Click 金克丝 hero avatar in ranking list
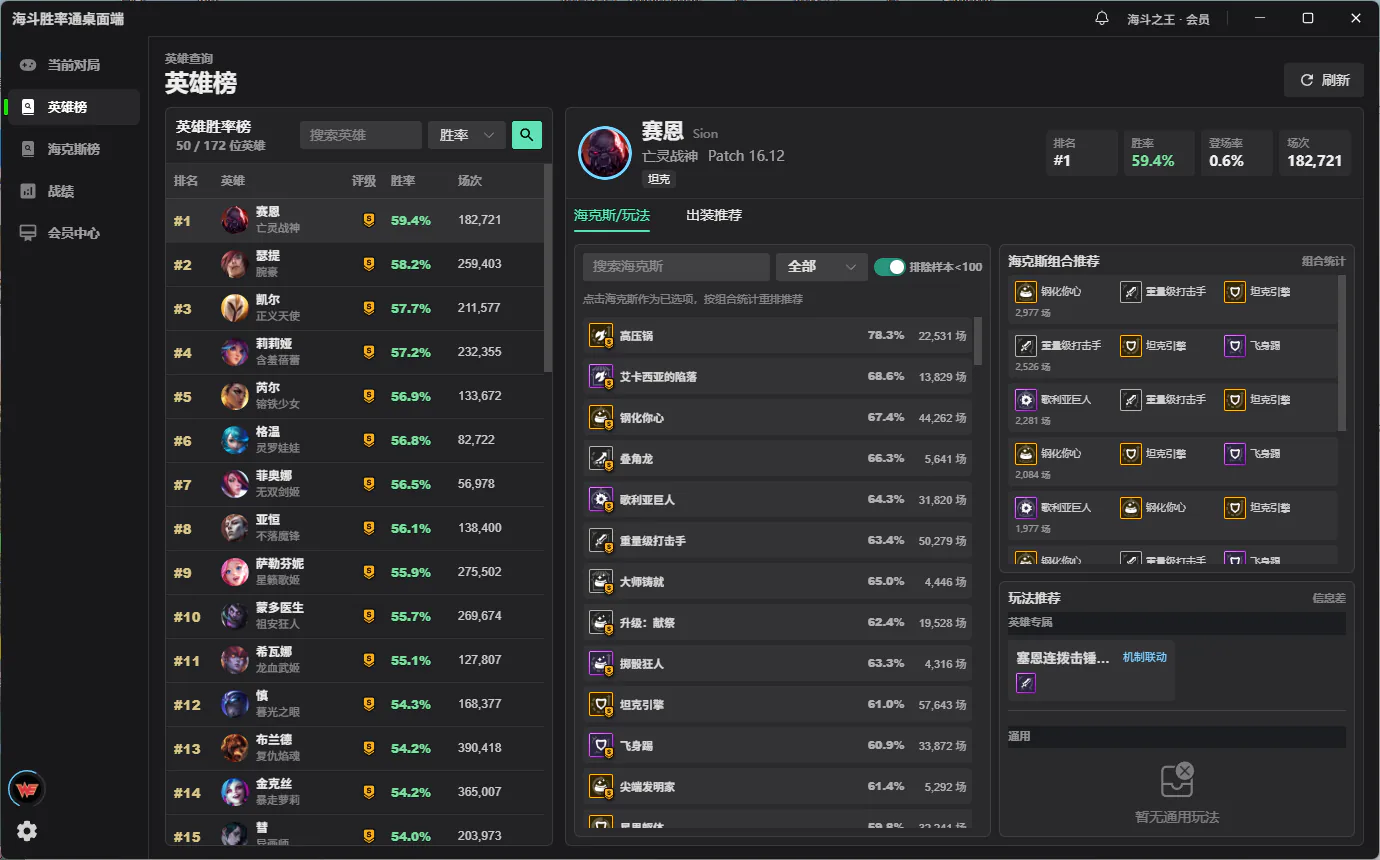Image resolution: width=1380 pixels, height=860 pixels. click(235, 792)
